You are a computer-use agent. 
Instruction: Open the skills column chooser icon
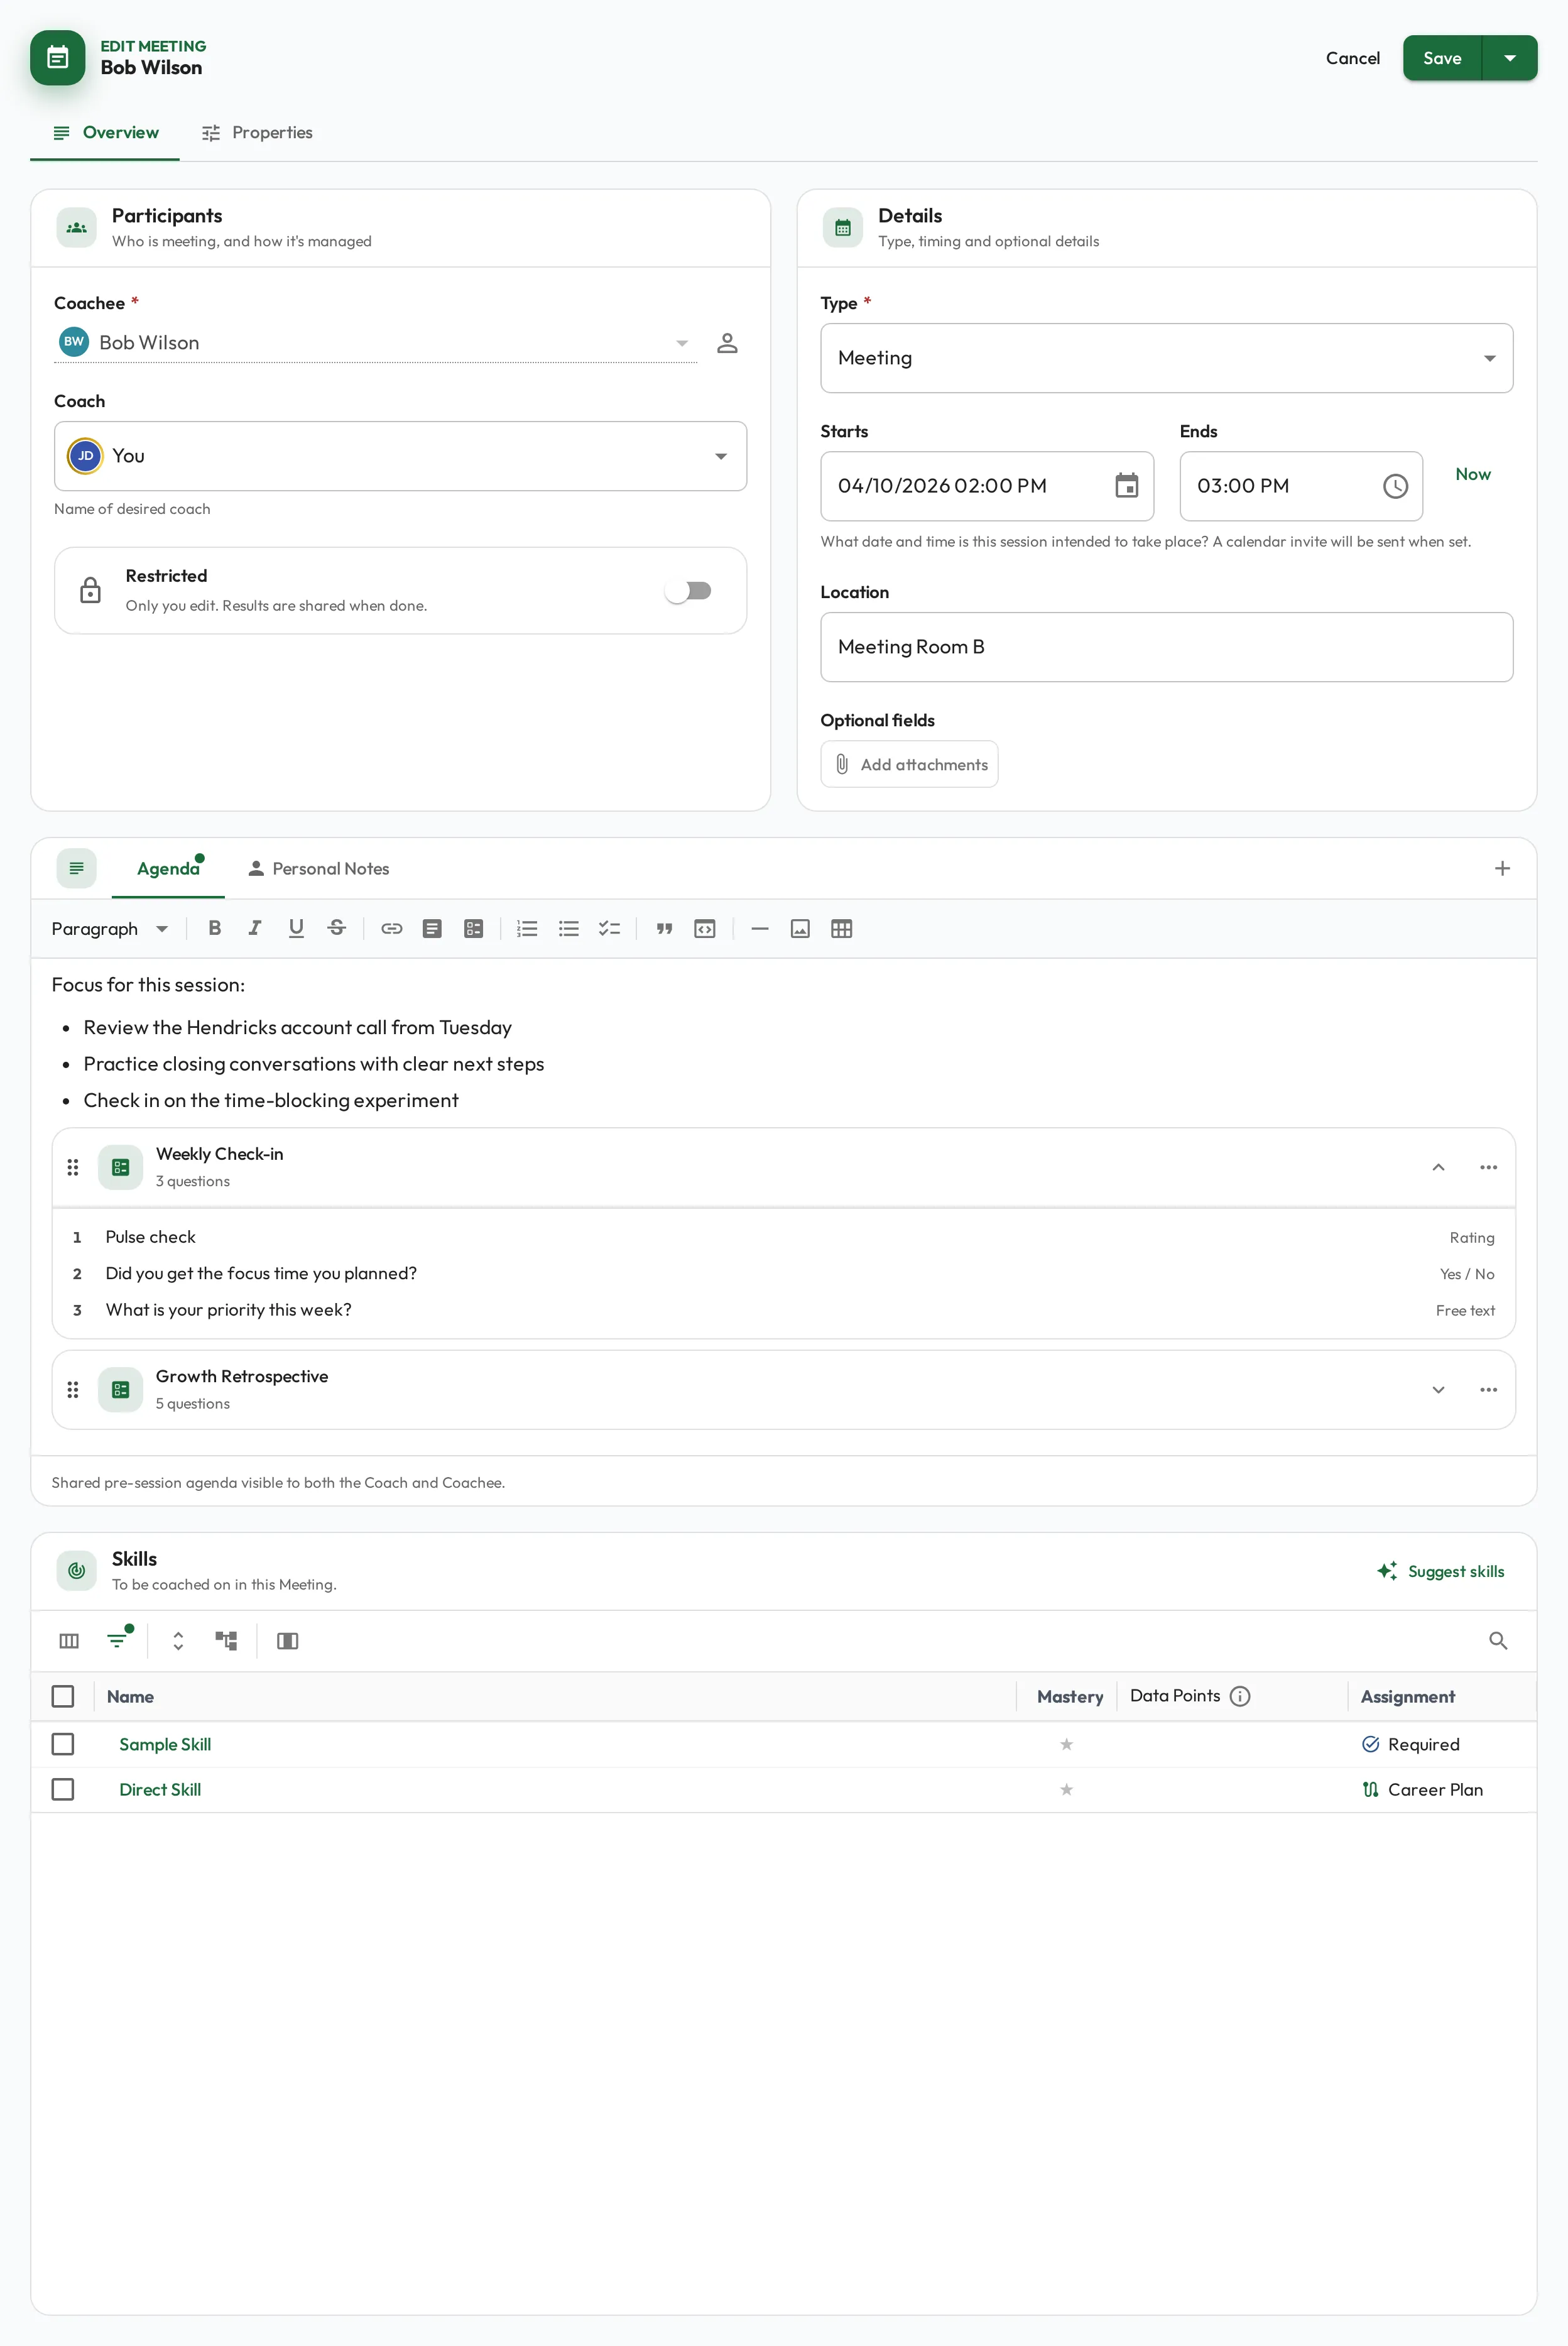coord(69,1641)
